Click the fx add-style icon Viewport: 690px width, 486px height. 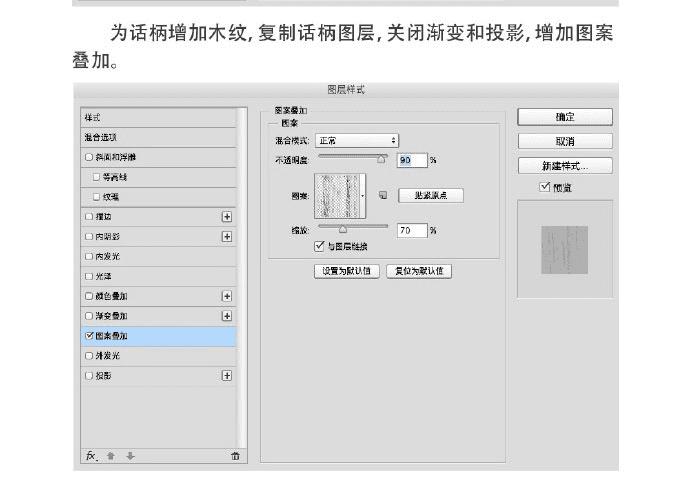coord(92,456)
